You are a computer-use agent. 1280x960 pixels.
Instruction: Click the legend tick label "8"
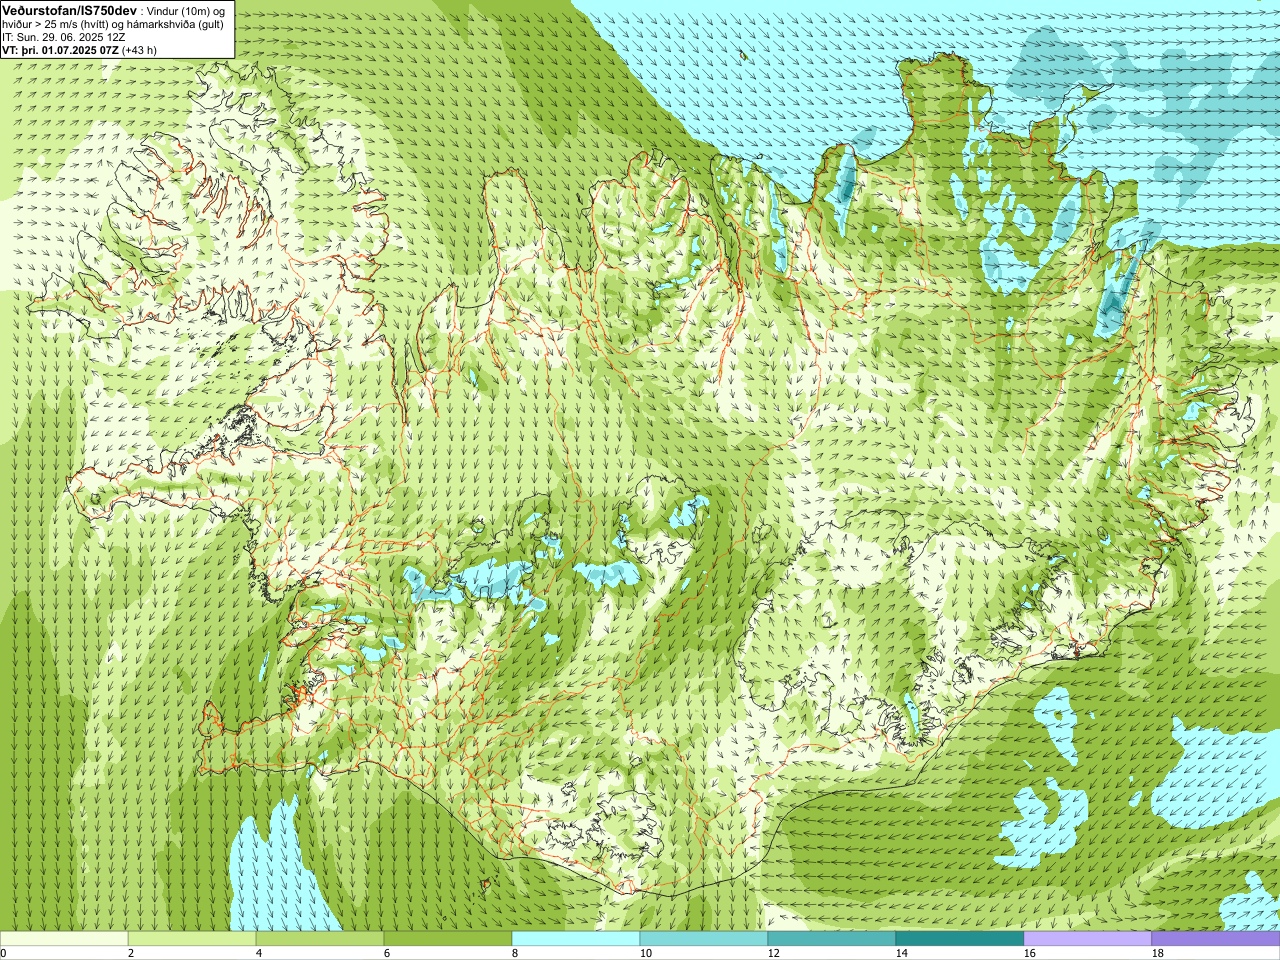(515, 953)
